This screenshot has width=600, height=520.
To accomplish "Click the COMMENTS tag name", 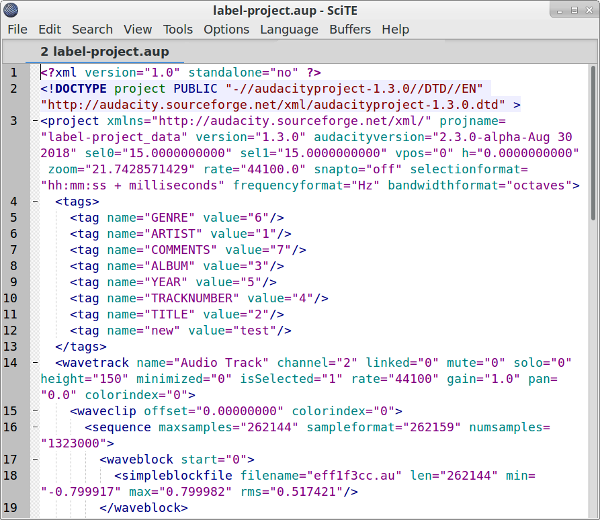I will click(181, 250).
